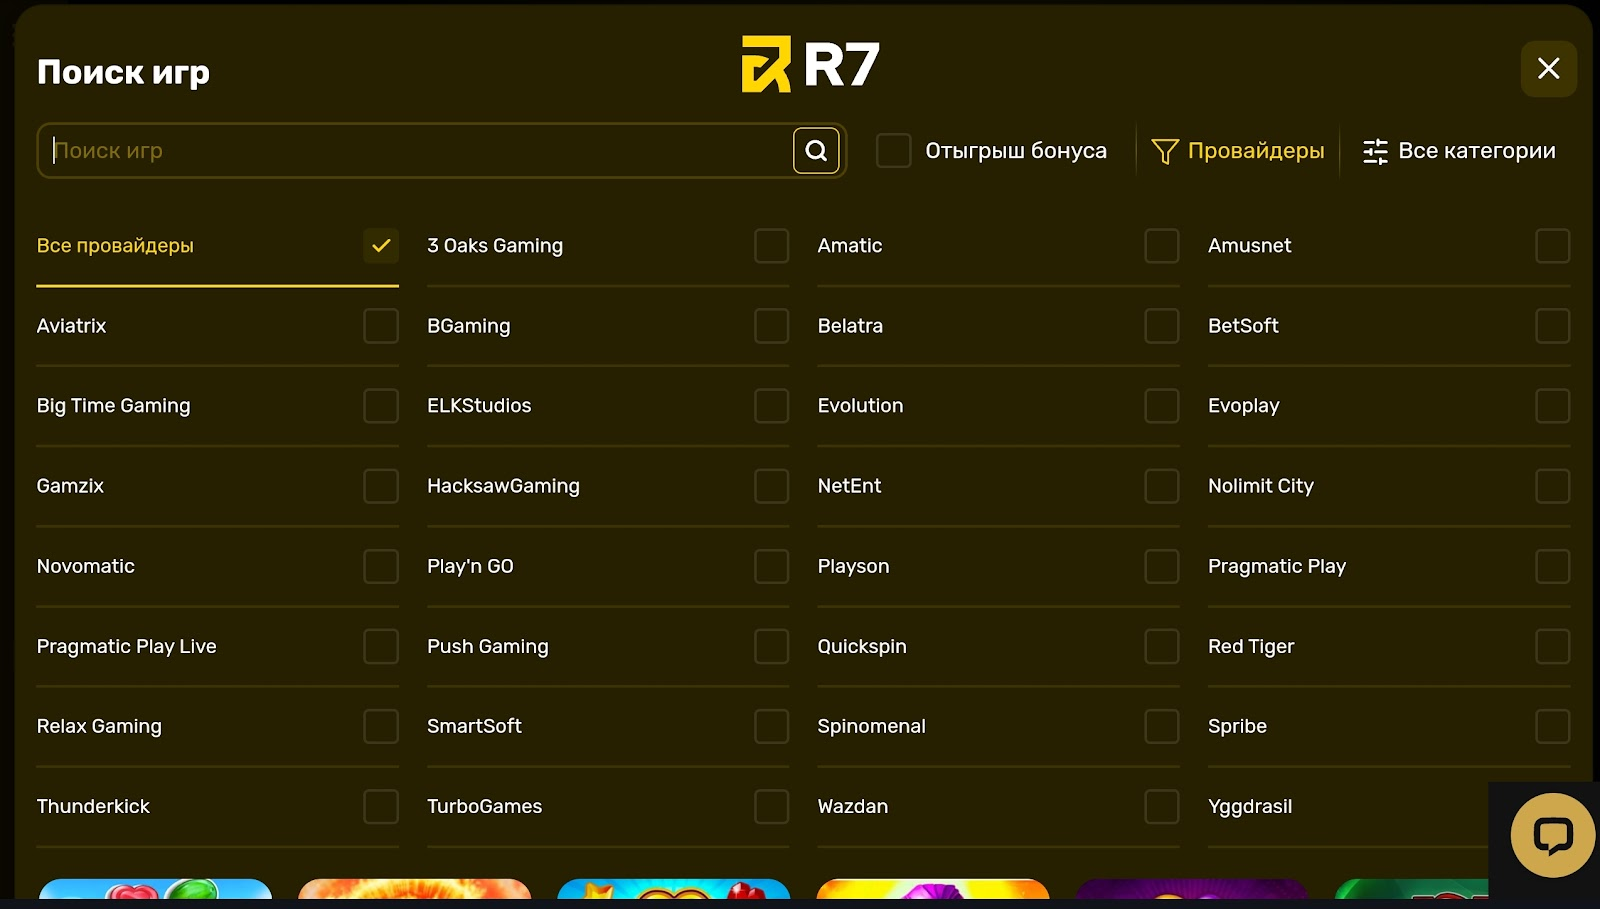Tick the Nolimit City checkbox
The width and height of the screenshot is (1600, 909).
tap(1552, 486)
